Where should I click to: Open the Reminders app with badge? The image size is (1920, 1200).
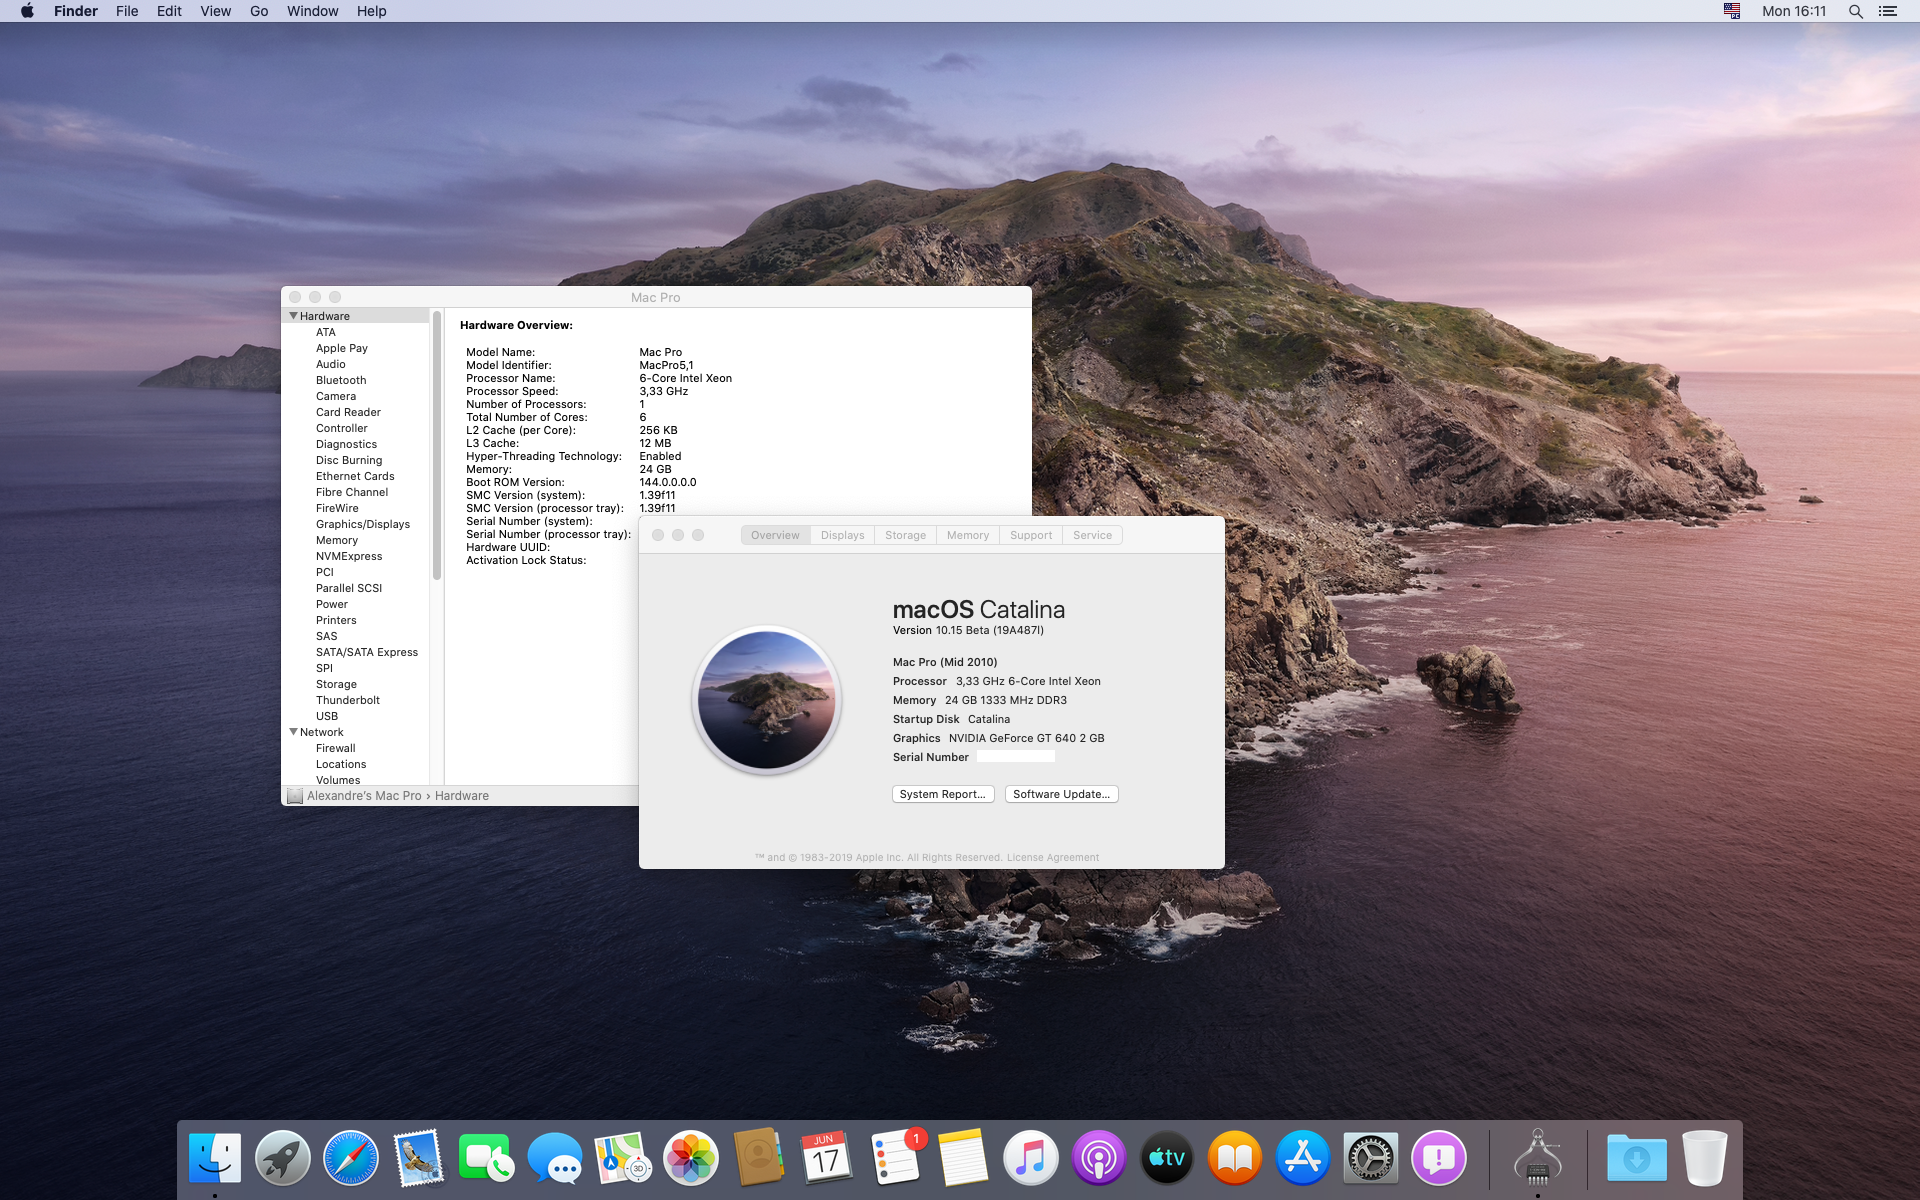895,1159
